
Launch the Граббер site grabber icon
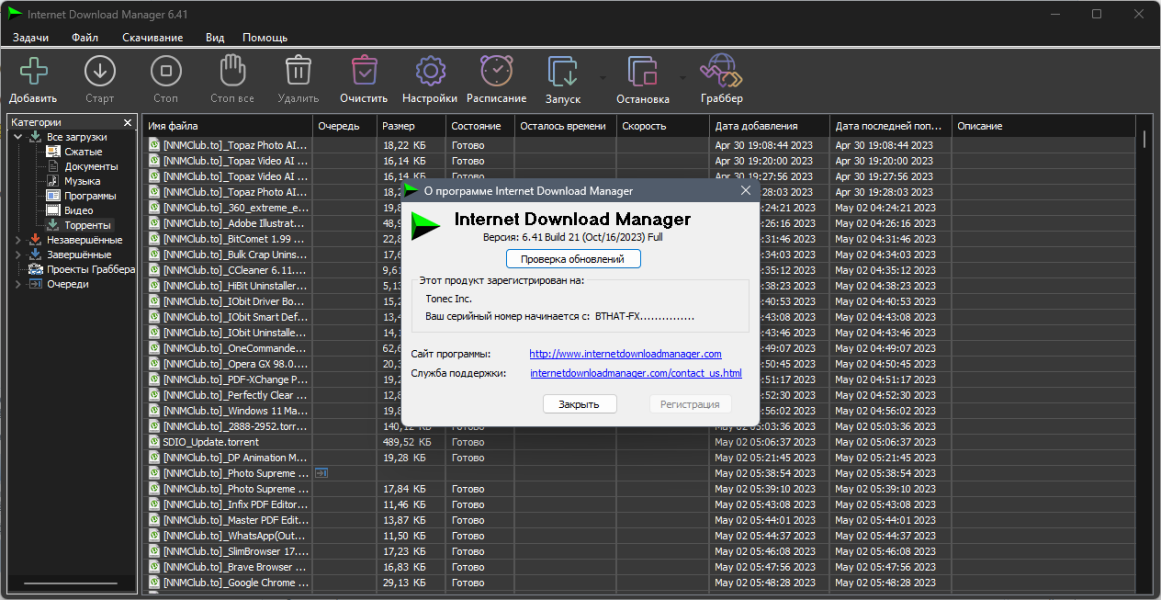click(x=721, y=72)
